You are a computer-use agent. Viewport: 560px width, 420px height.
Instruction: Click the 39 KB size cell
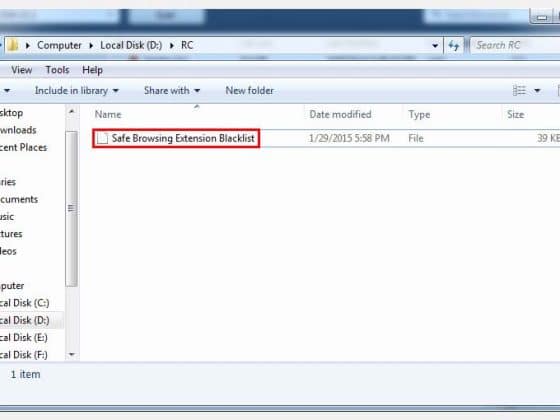(x=548, y=138)
